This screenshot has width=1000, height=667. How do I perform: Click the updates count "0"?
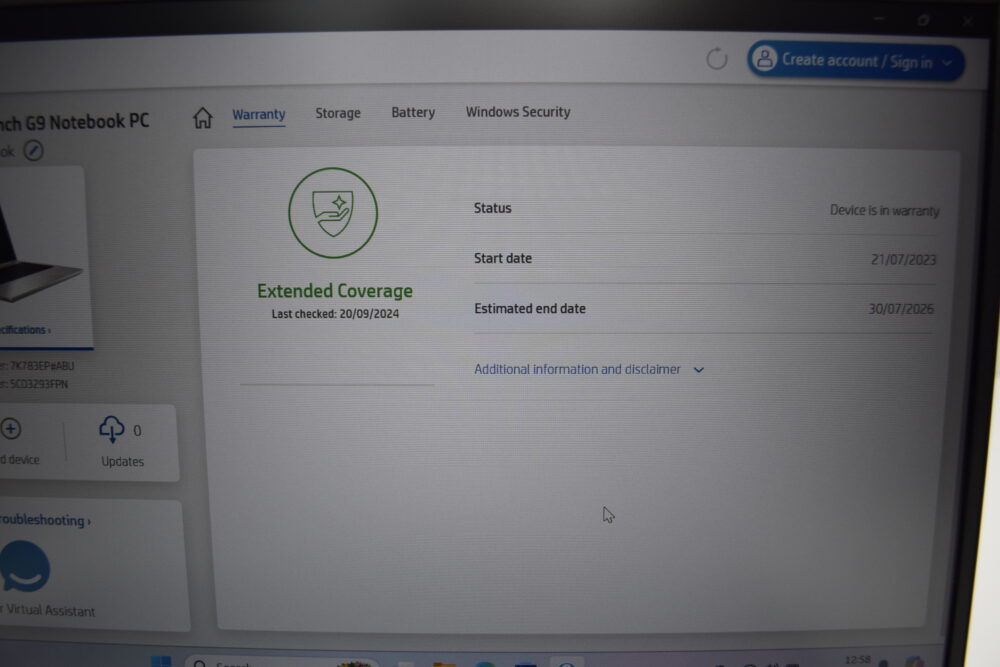click(137, 431)
